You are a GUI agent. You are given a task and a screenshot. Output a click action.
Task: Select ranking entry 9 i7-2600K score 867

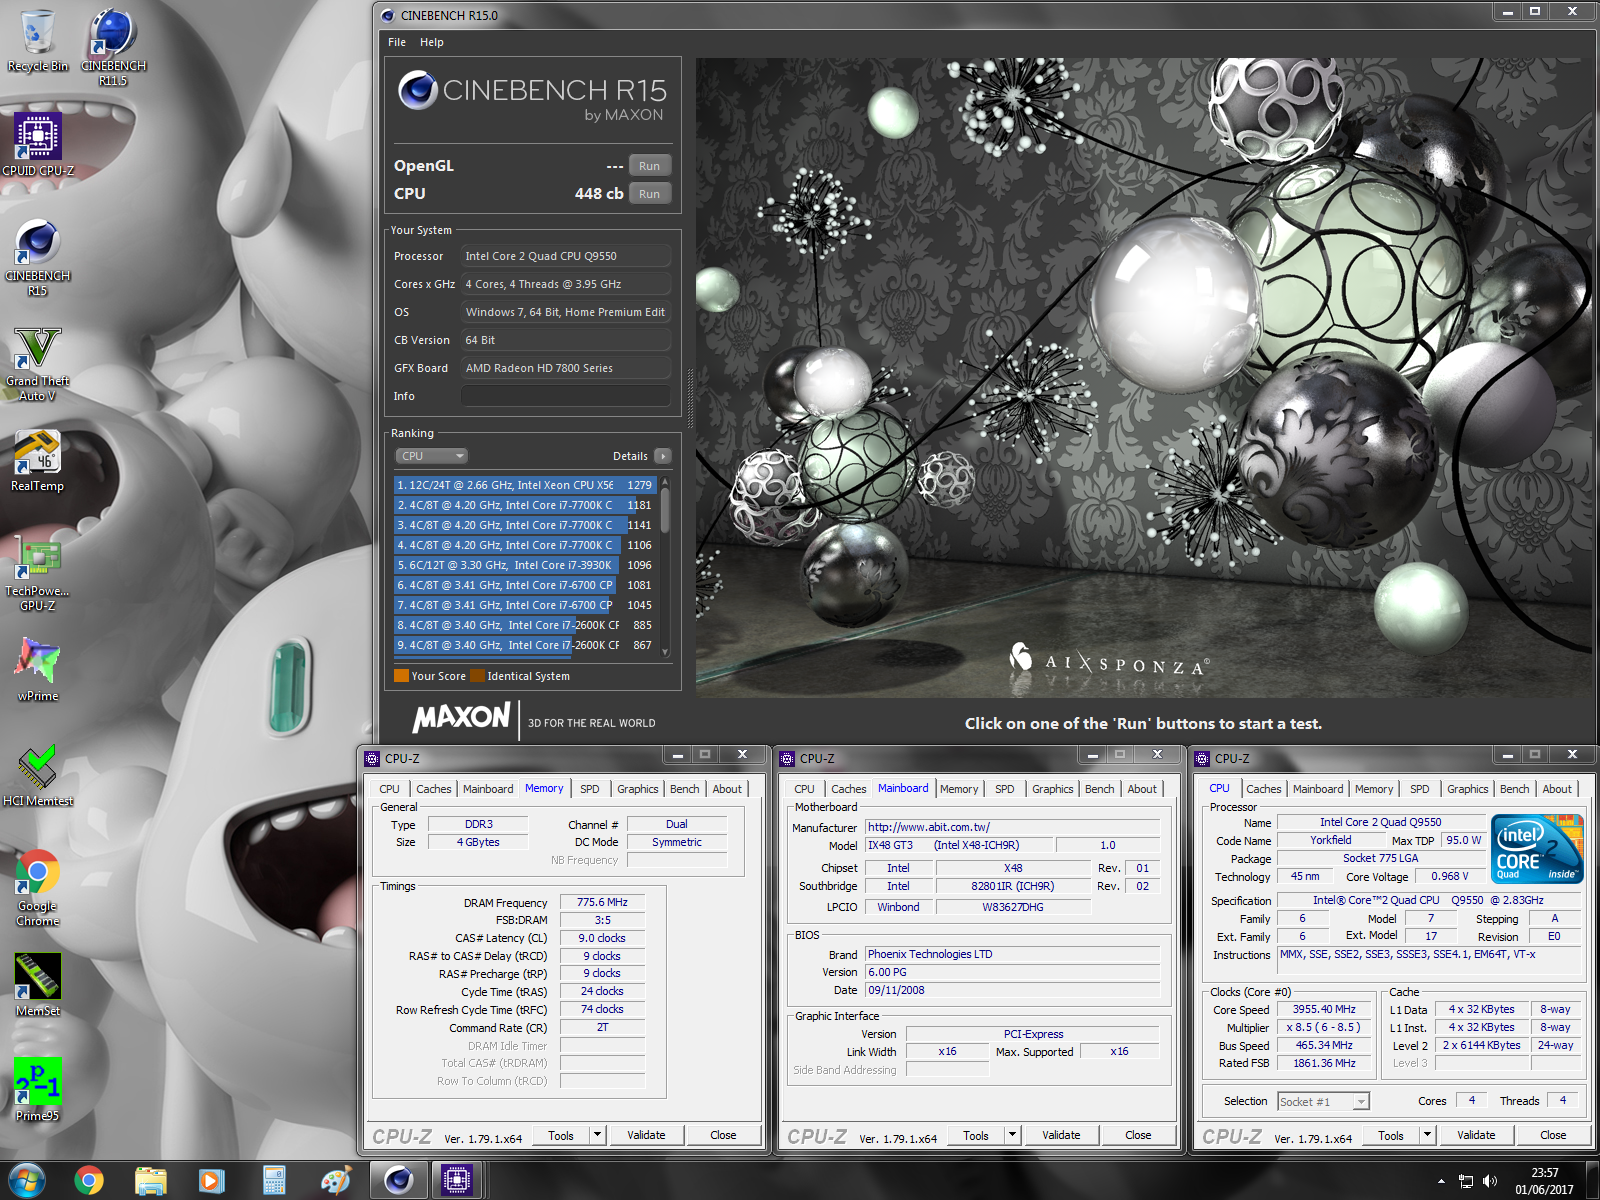click(525, 645)
